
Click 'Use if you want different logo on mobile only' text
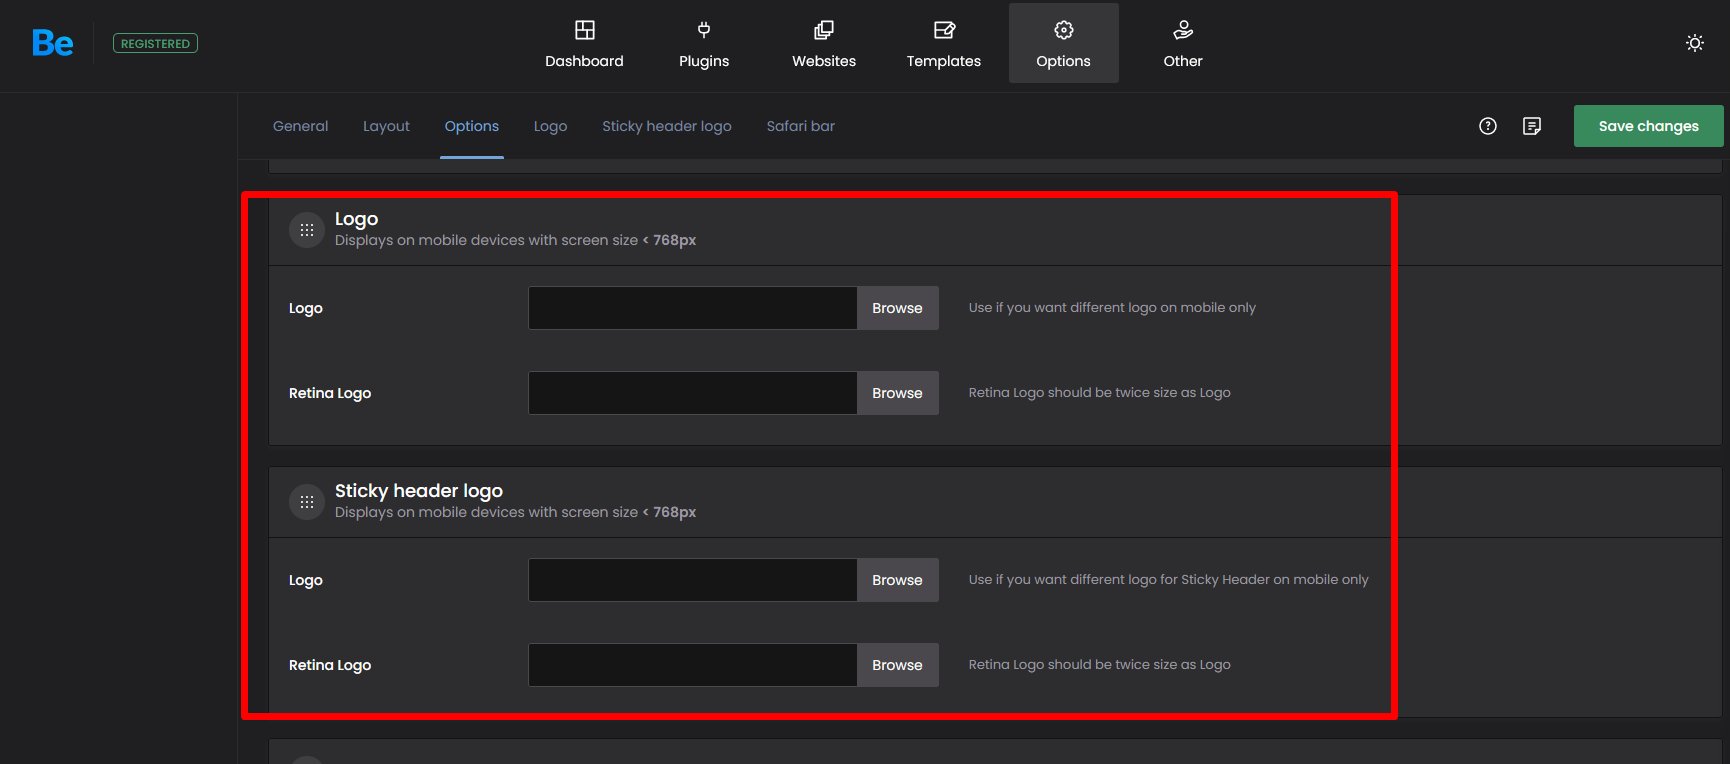click(1112, 308)
